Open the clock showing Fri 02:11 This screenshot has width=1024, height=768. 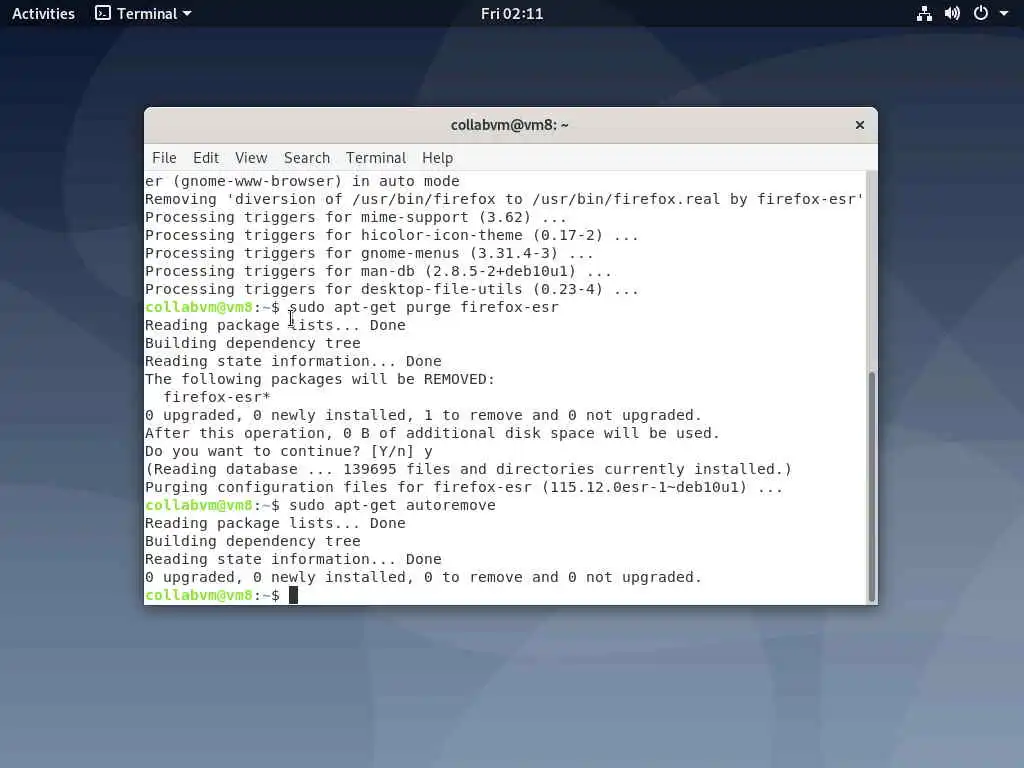click(x=512, y=13)
